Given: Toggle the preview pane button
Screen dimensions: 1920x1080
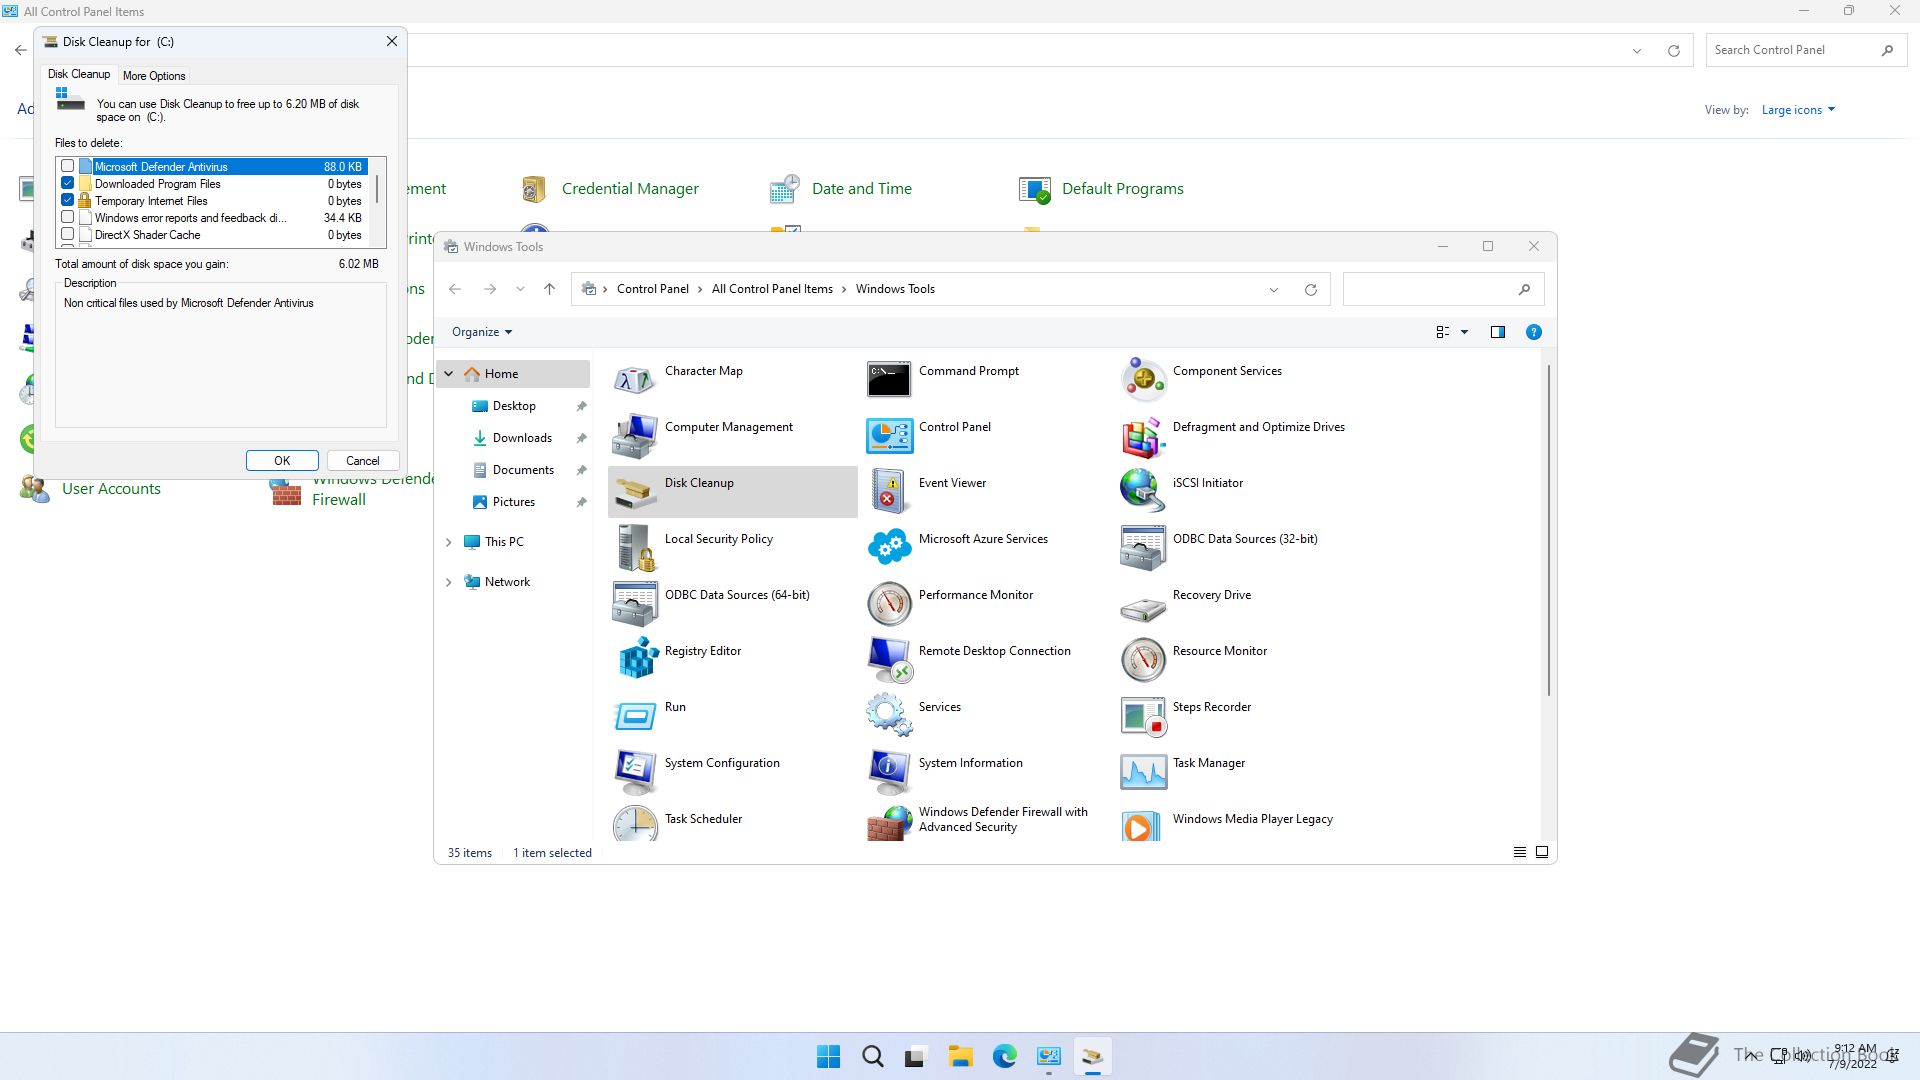Looking at the screenshot, I should click(1498, 332).
